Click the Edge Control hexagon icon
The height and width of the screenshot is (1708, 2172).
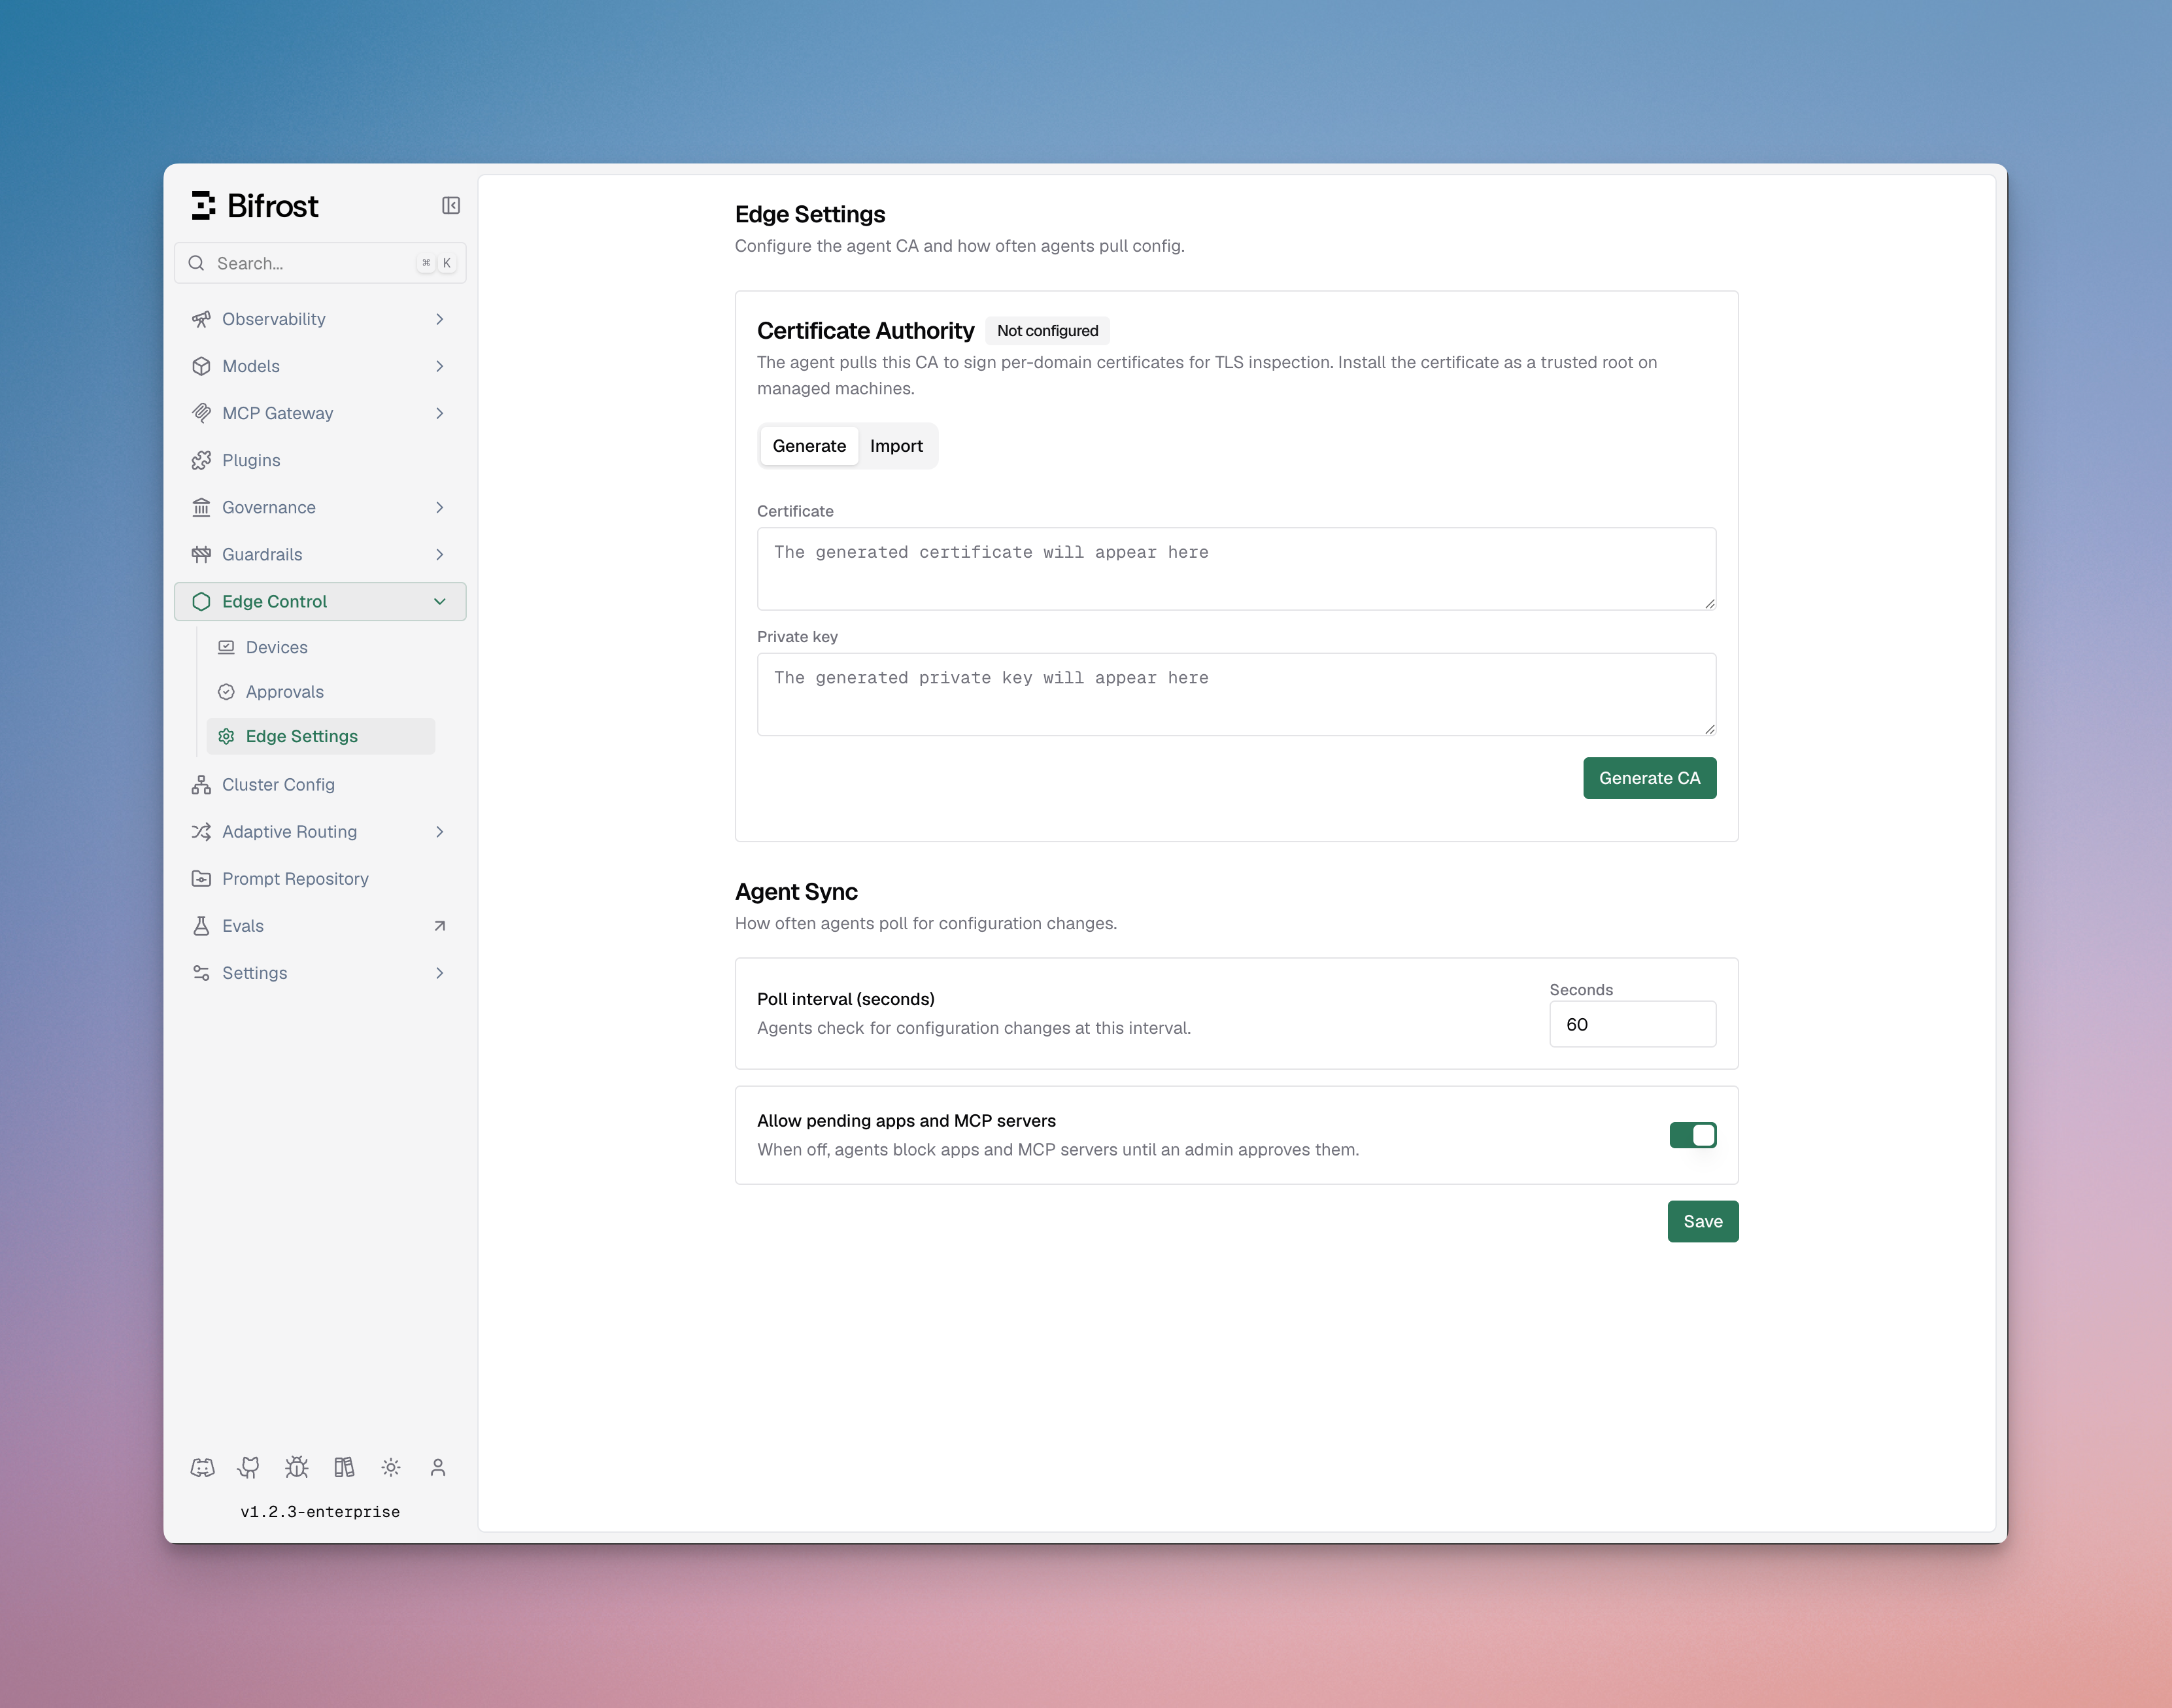201,601
